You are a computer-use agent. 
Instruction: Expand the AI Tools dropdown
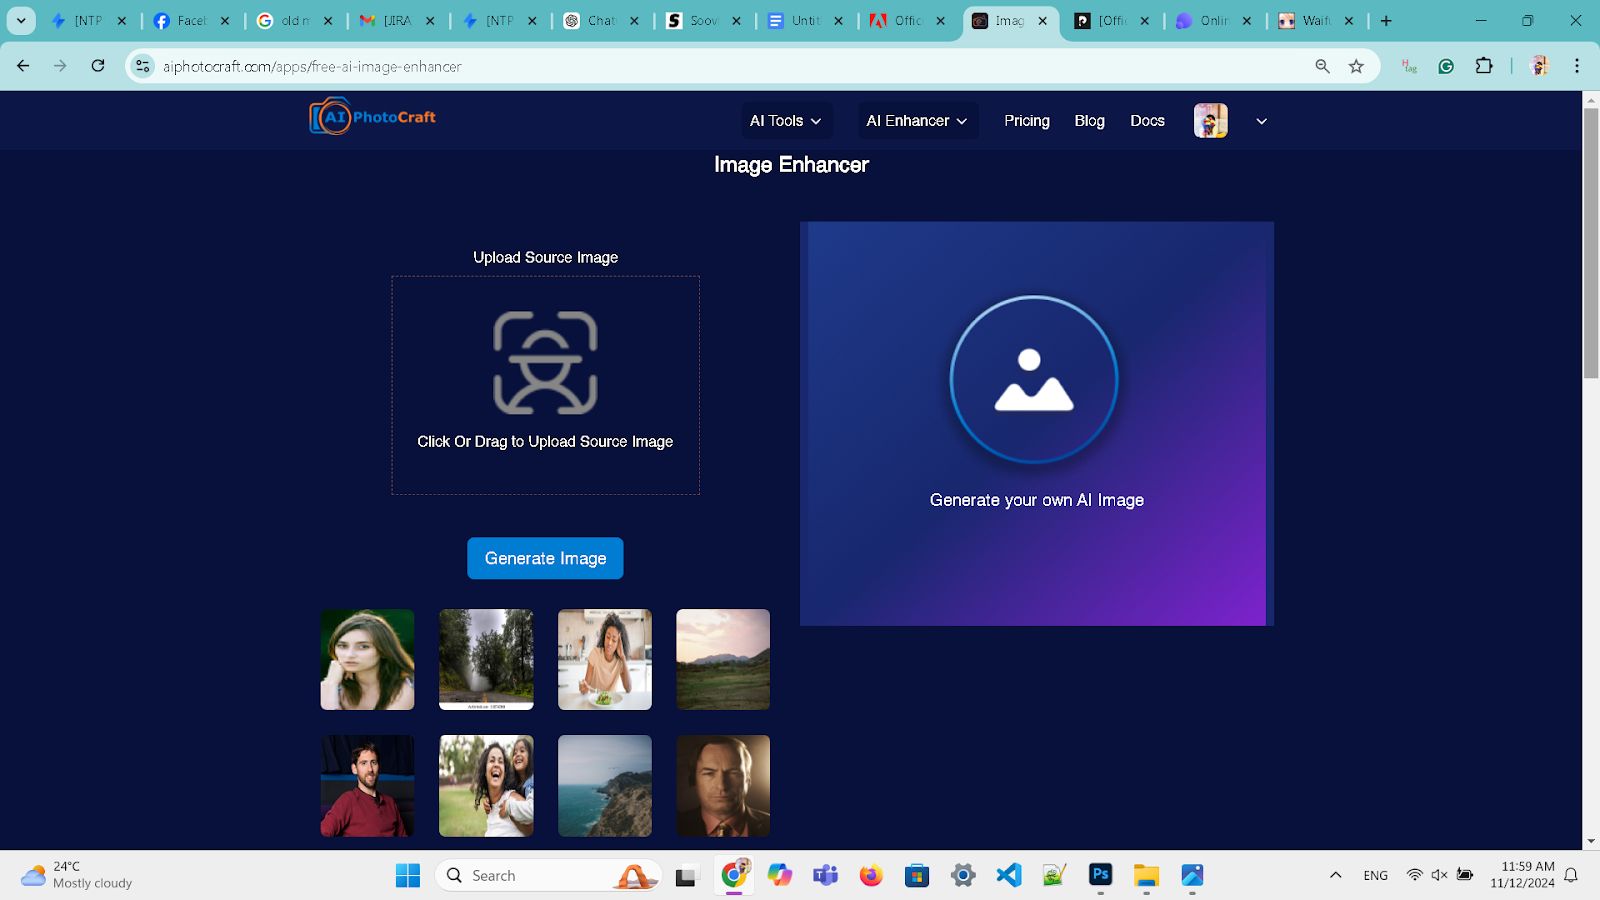click(786, 121)
